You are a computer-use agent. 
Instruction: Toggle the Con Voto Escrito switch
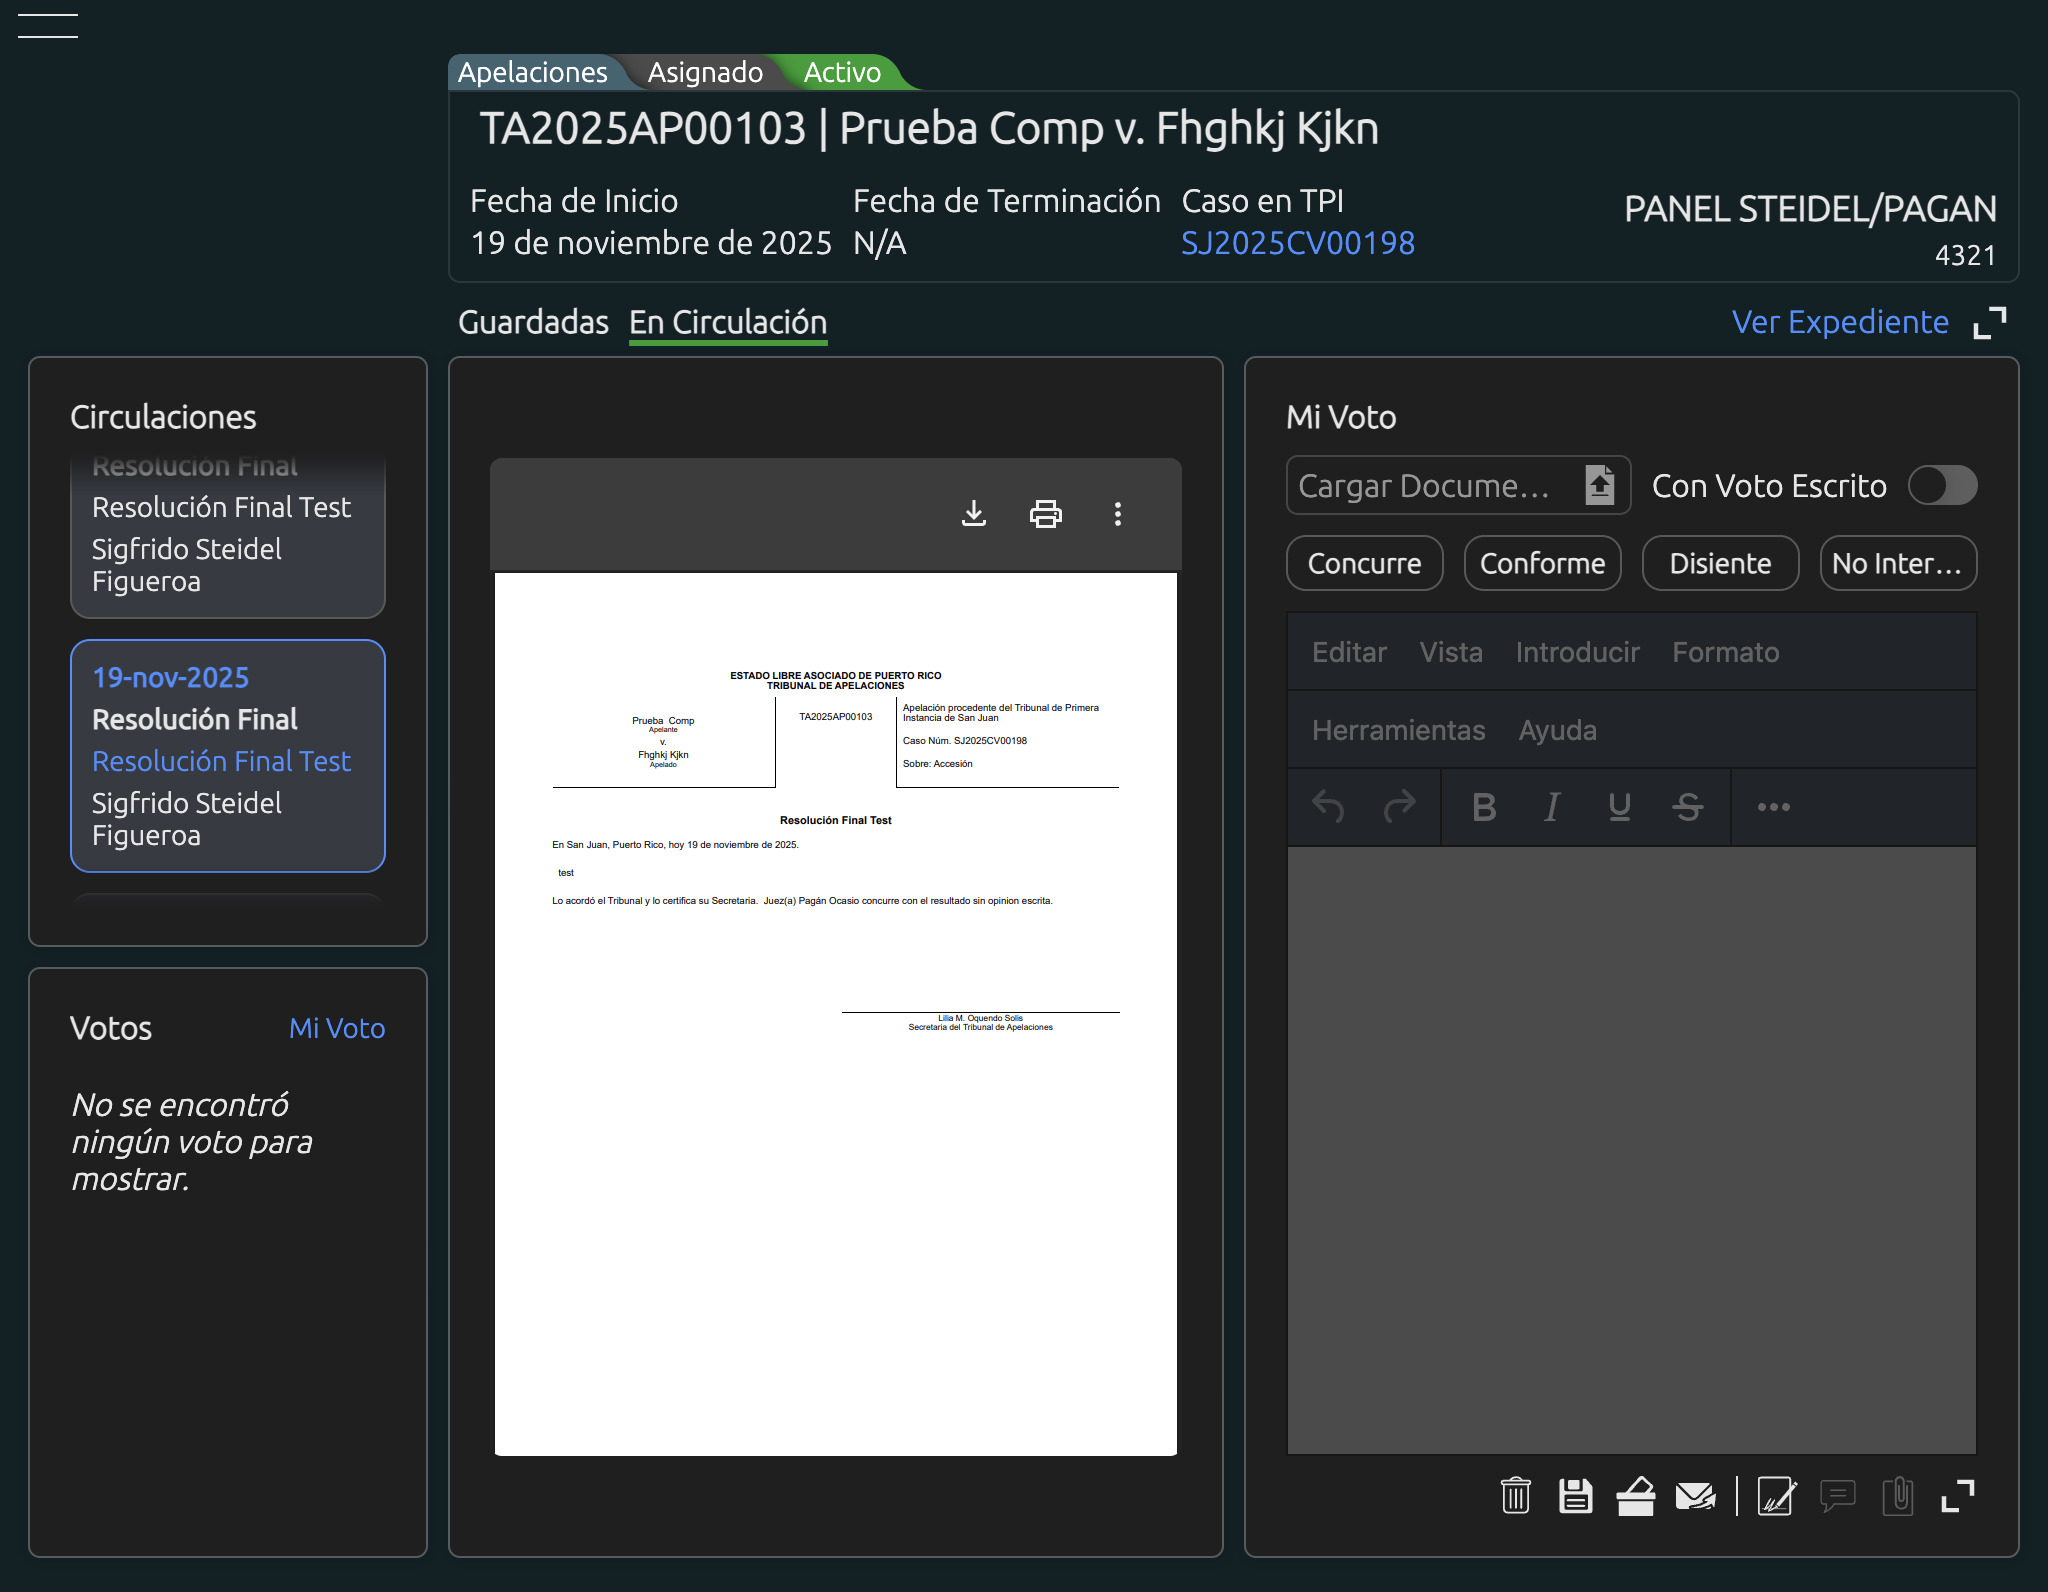1941,486
